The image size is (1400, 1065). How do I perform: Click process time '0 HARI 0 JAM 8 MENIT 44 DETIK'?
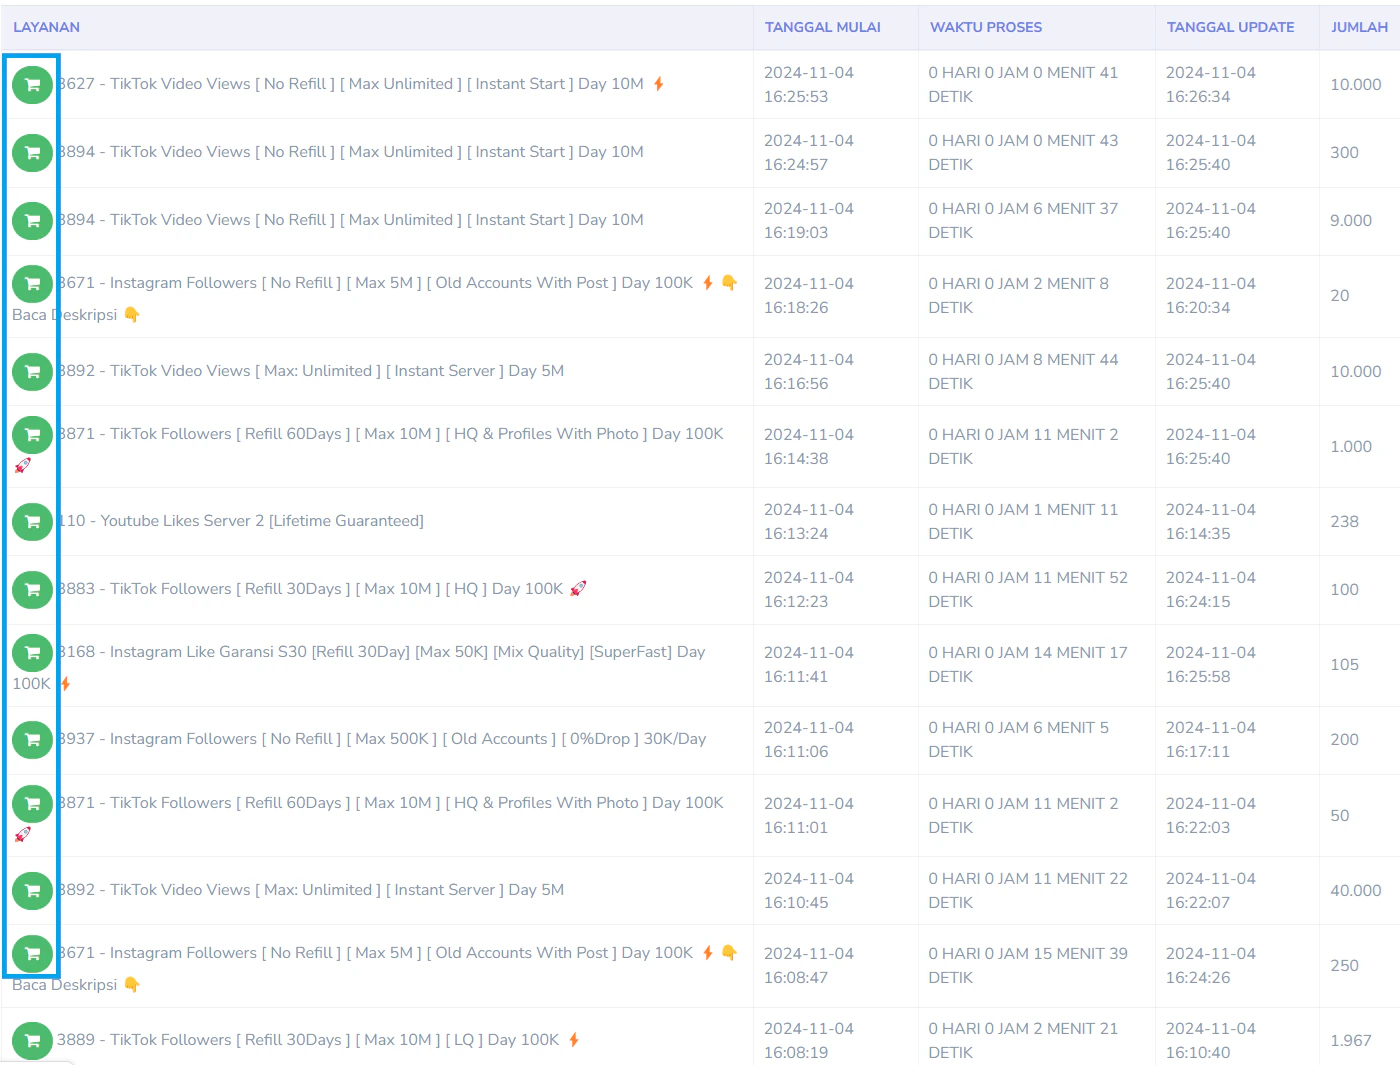click(x=1023, y=372)
